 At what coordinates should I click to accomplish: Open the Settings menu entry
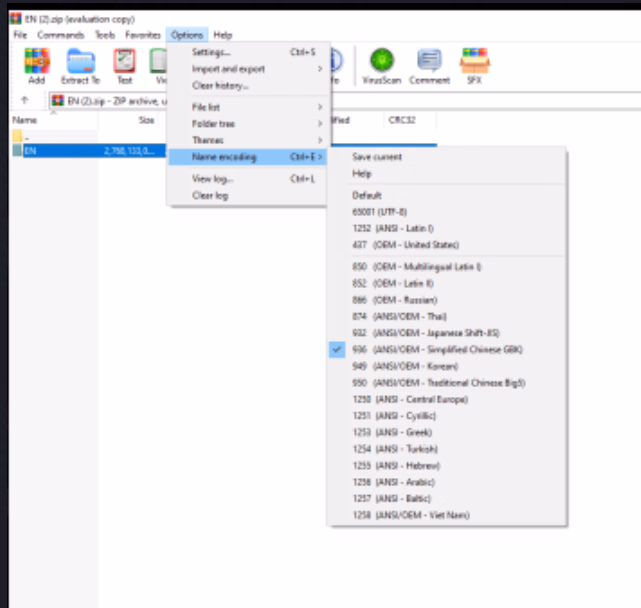211,52
